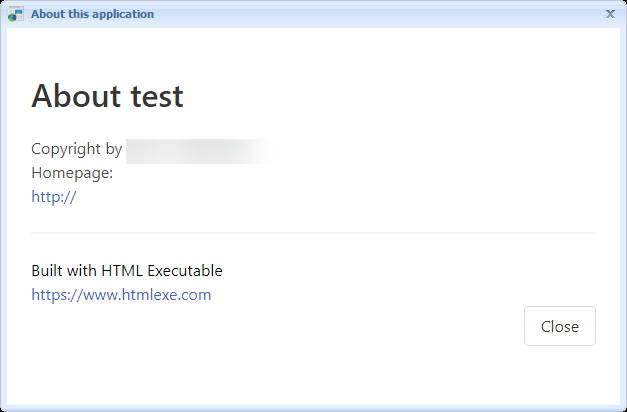Click the word "Copyright" in the body

click(66, 149)
